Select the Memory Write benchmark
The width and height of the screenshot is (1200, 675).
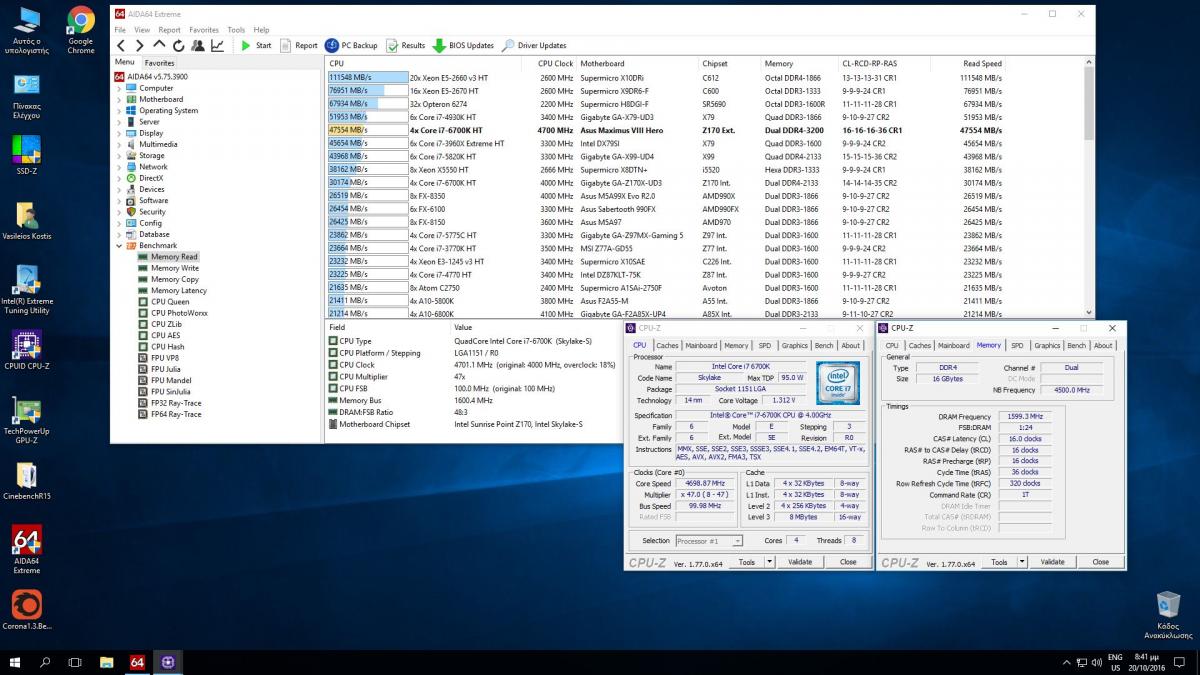point(175,268)
